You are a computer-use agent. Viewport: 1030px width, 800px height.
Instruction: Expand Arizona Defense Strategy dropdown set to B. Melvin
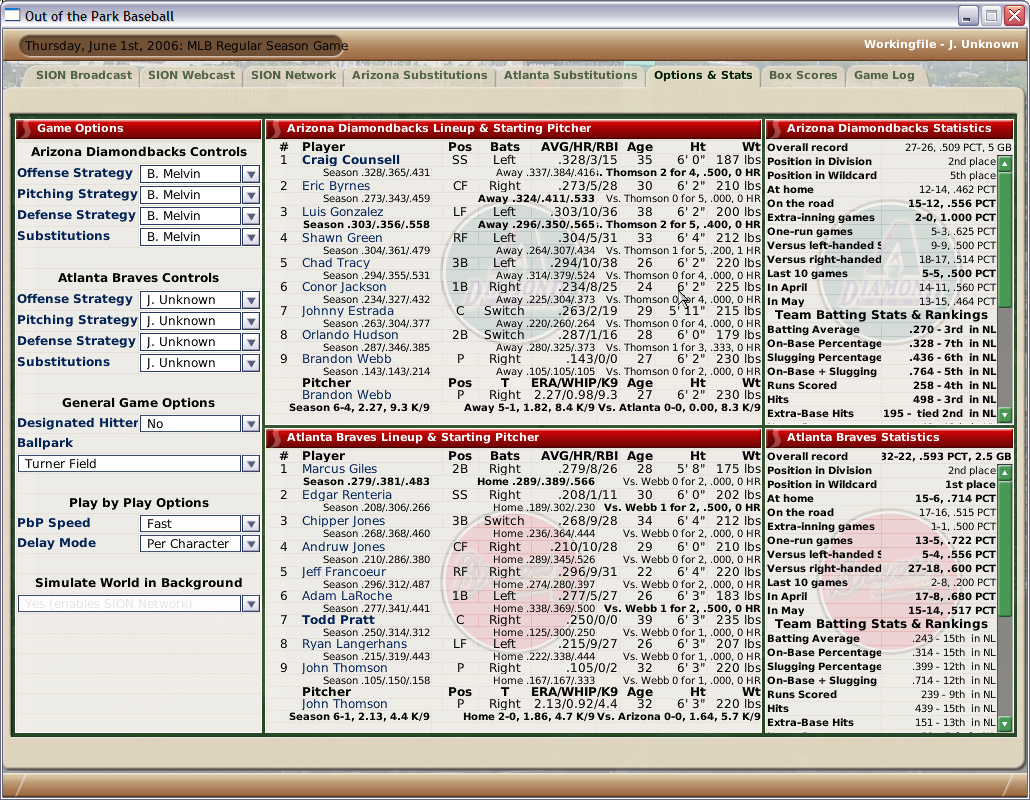200,216
